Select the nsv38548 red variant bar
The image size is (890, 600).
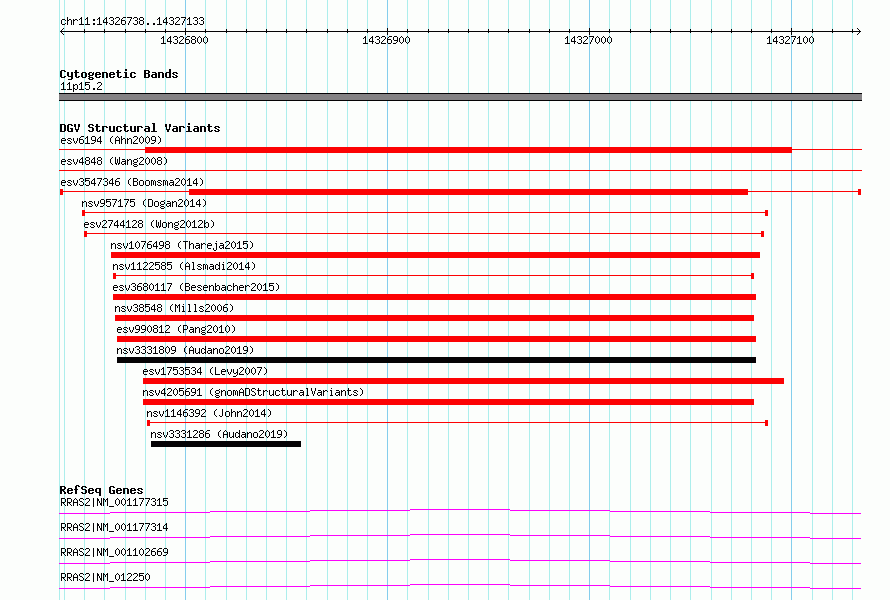pos(434,318)
